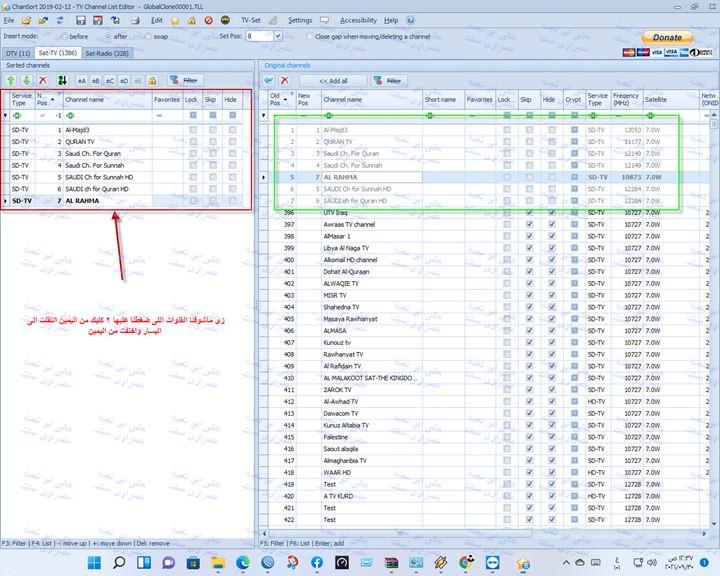Click the blue help question icon
The height and width of the screenshot is (576, 720).
[411, 20]
